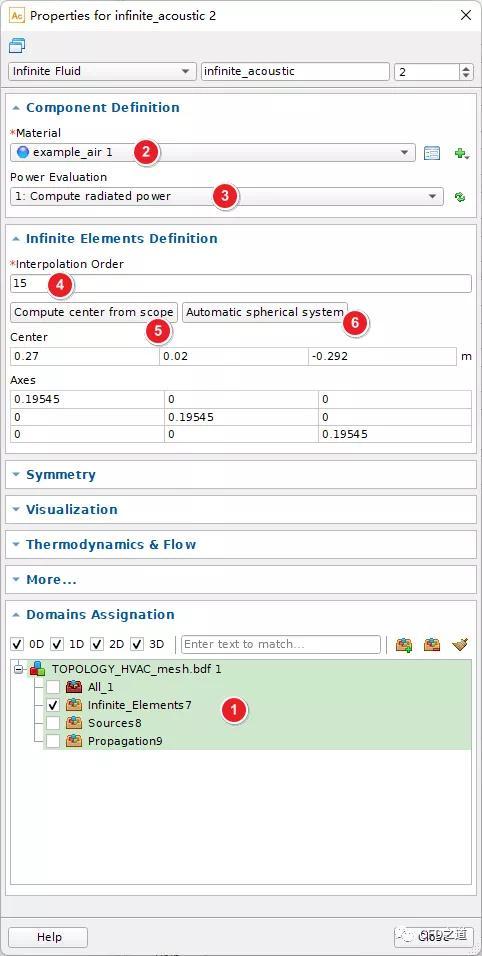Expand the More... section

click(x=15, y=580)
